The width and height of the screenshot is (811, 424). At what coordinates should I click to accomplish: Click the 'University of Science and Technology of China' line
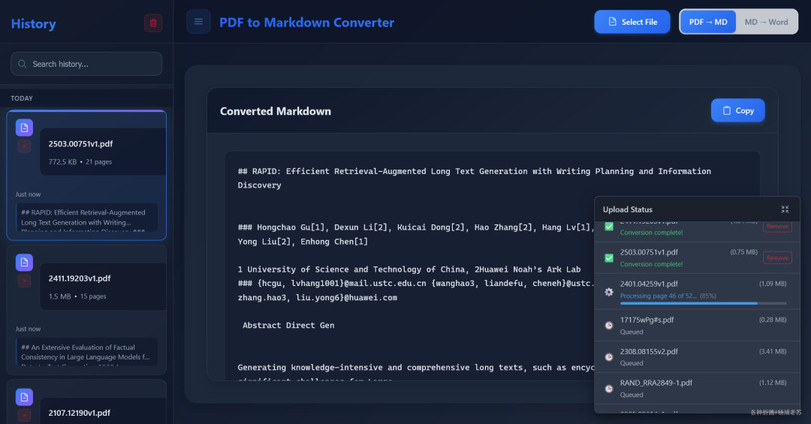pyautogui.click(x=409, y=269)
